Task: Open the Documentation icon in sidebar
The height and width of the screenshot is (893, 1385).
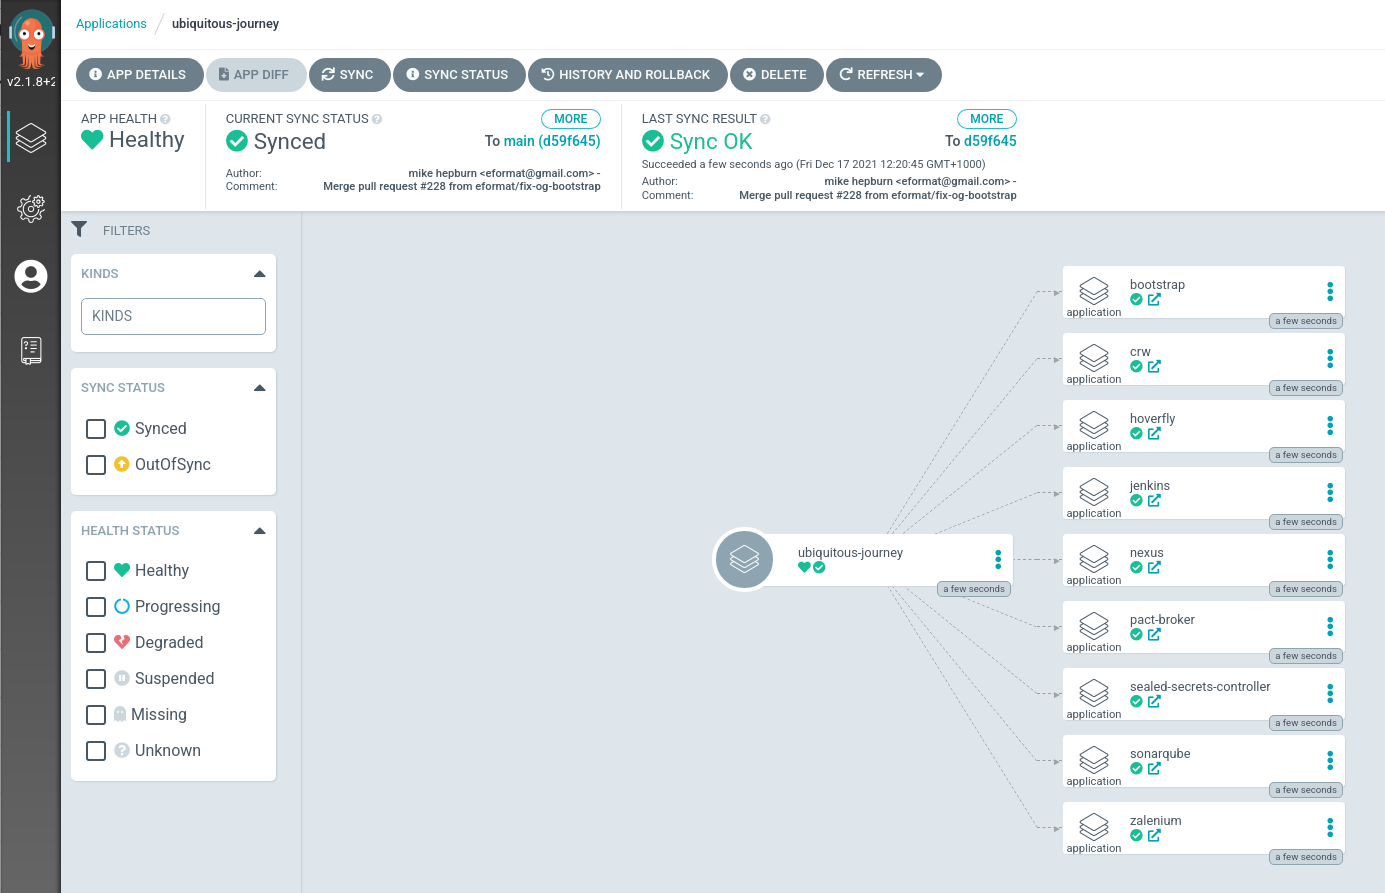Action: pos(31,350)
